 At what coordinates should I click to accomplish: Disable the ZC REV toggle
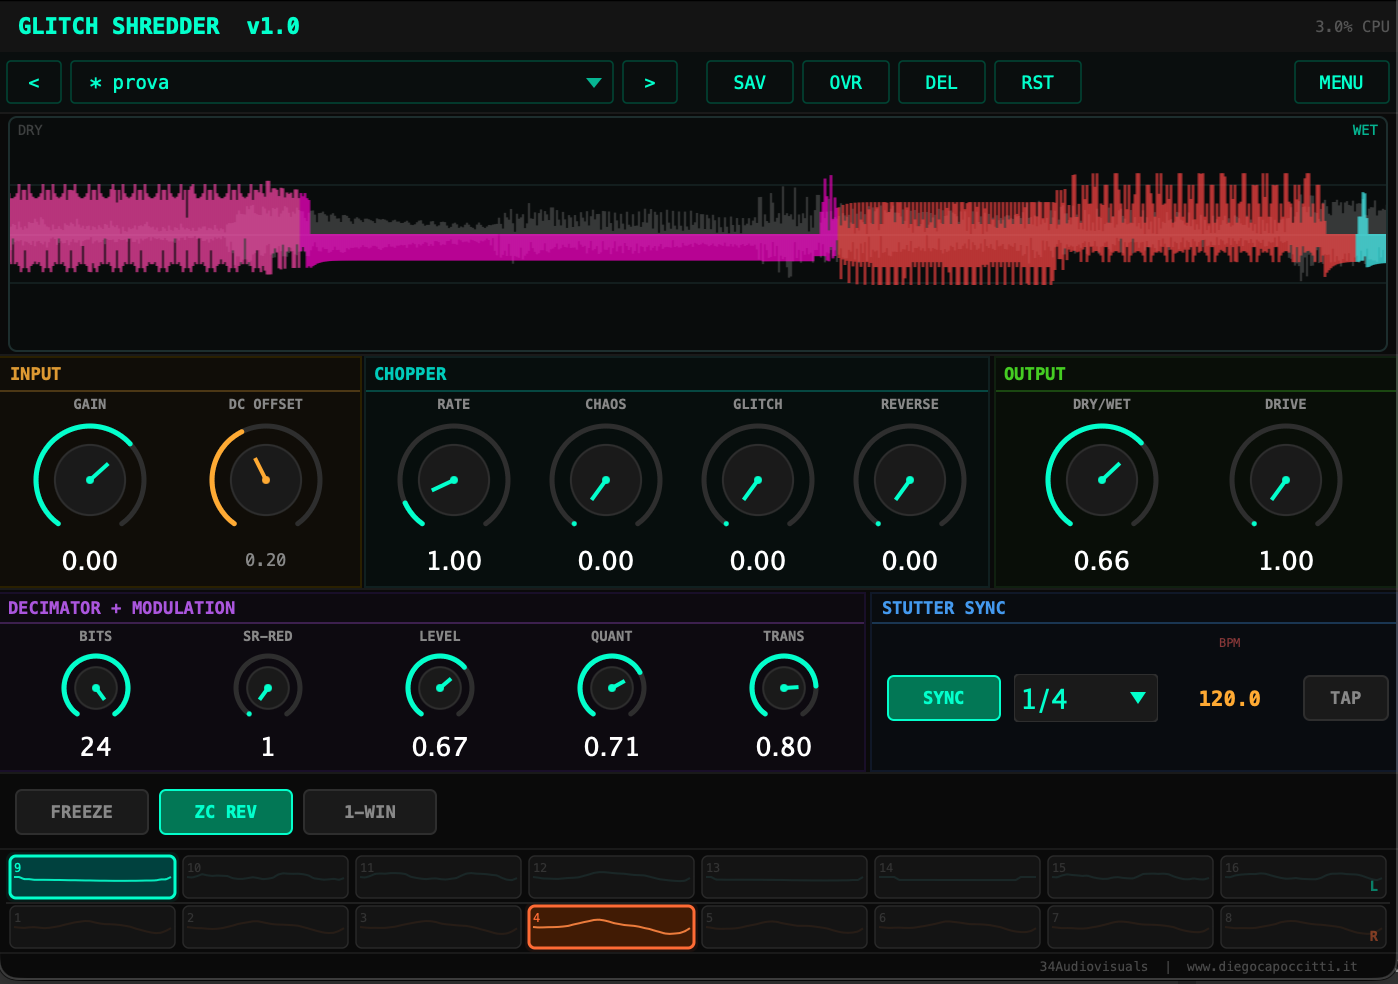(x=226, y=812)
